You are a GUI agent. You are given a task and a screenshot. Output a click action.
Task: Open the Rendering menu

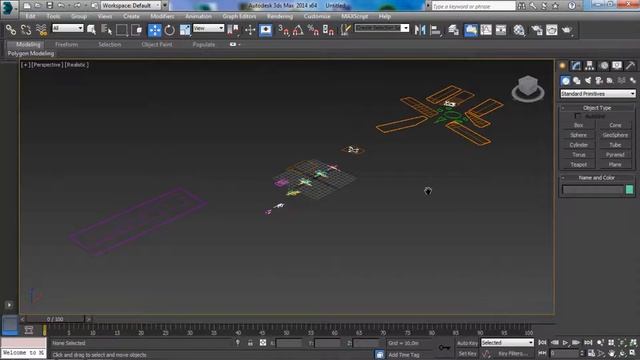pos(280,16)
